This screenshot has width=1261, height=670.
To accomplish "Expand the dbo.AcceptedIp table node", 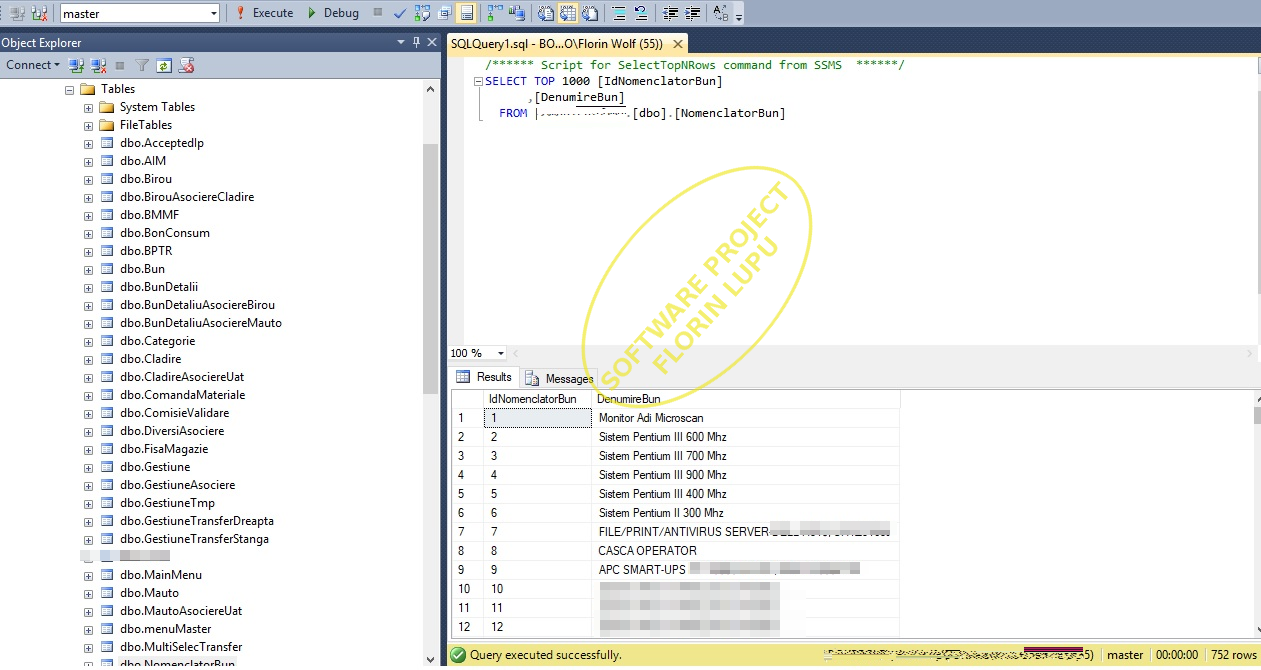I will (x=88, y=143).
